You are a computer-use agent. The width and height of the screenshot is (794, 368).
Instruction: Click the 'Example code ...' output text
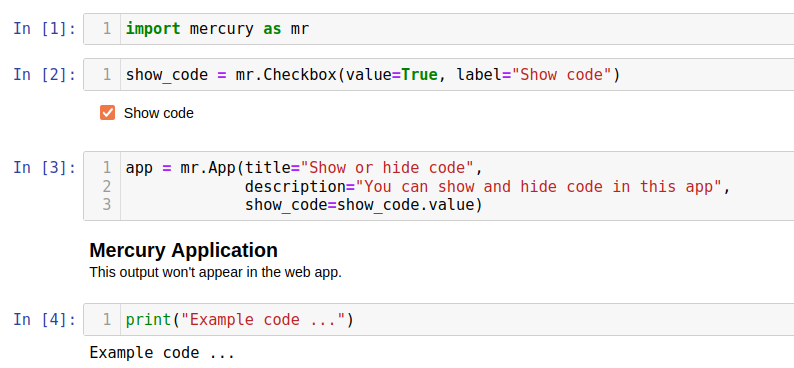pos(162,352)
